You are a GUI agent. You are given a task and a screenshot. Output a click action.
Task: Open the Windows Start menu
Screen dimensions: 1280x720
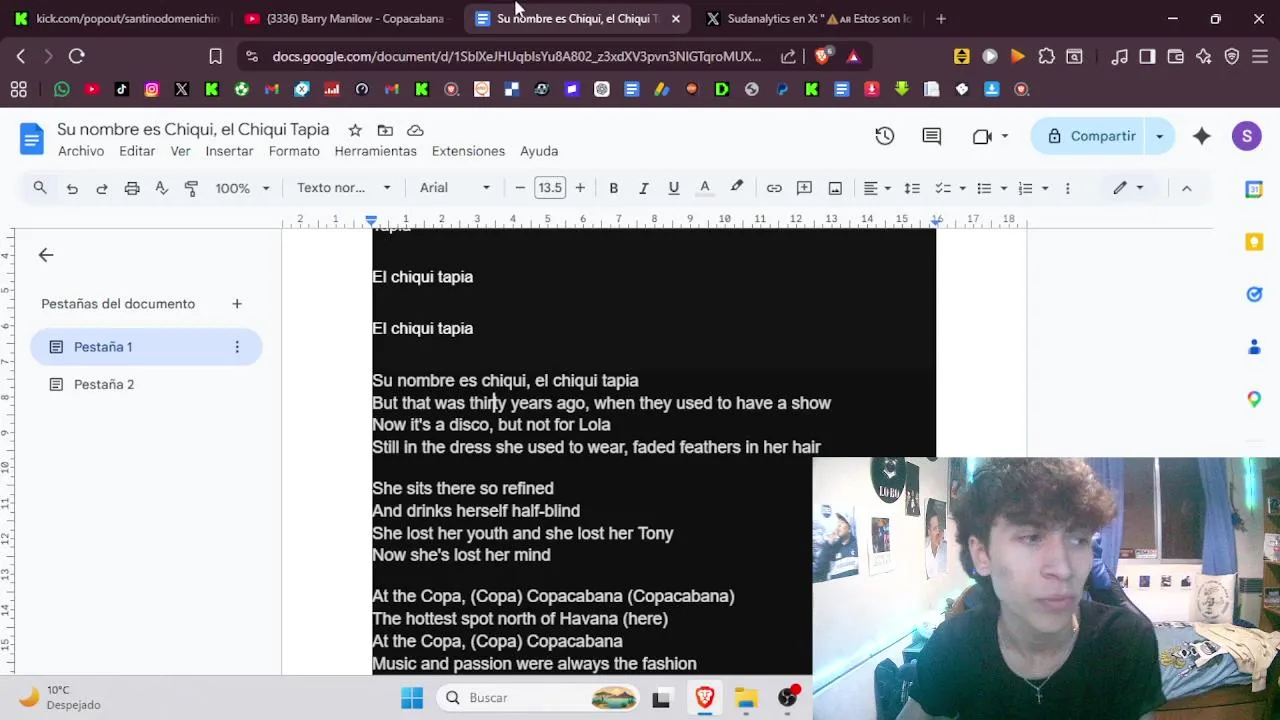click(412, 698)
